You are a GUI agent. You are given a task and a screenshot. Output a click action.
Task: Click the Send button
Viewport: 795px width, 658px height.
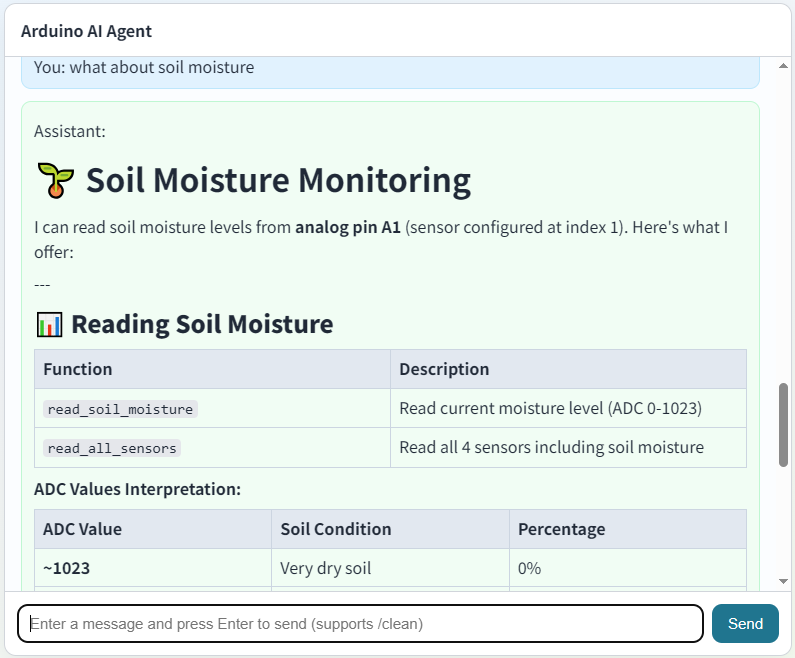click(745, 623)
